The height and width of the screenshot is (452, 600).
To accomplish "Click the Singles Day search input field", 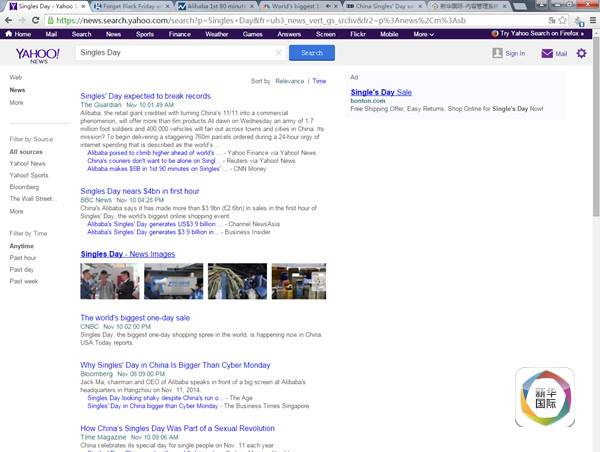I will click(175, 53).
